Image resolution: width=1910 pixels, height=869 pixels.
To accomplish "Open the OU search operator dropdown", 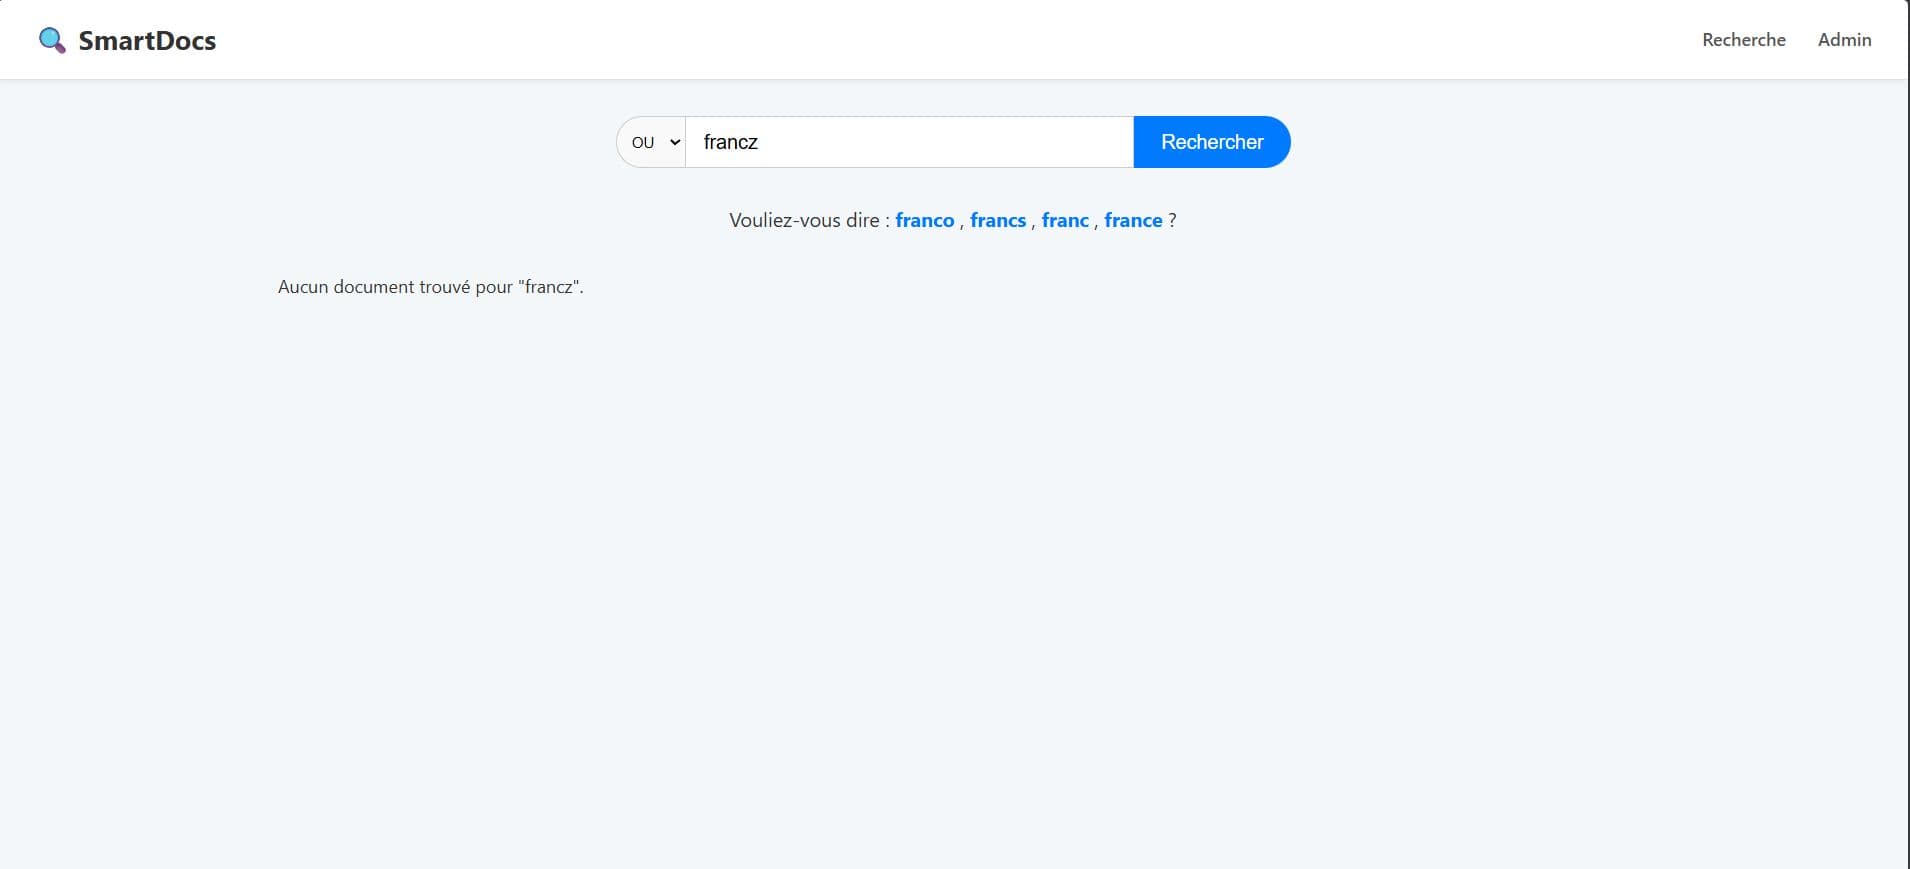I will pyautogui.click(x=652, y=142).
